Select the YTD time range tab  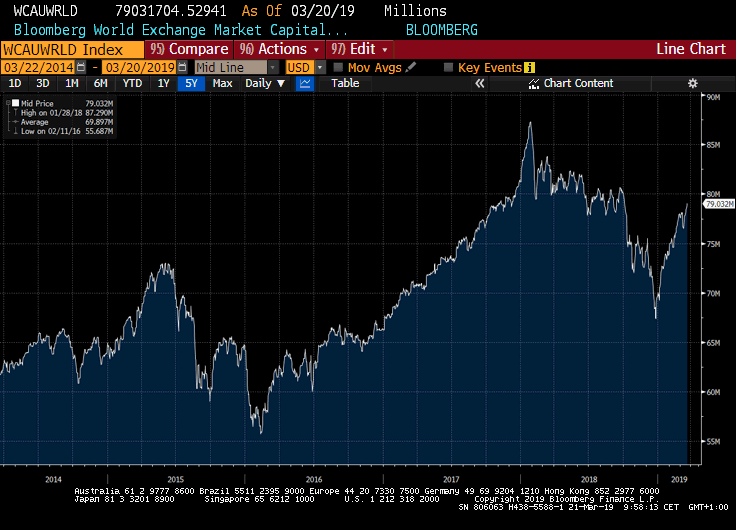pos(132,84)
